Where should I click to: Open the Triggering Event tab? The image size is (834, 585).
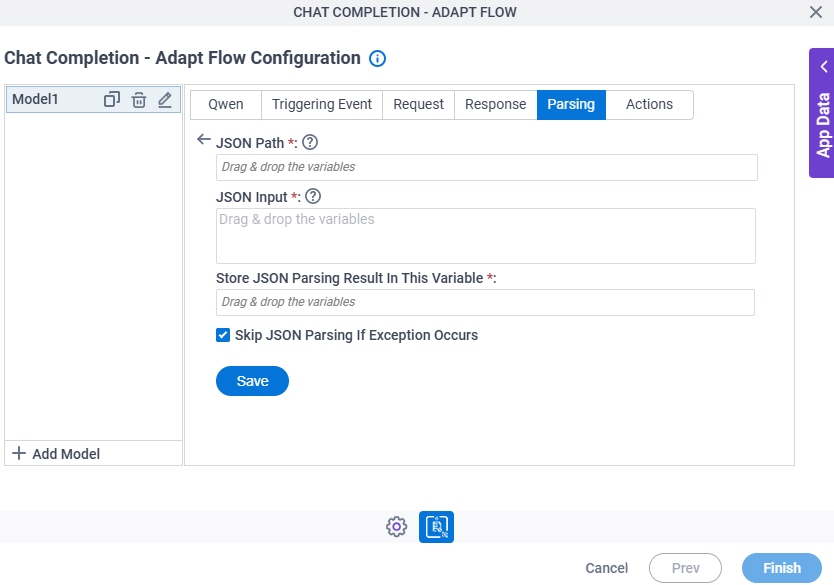[x=322, y=104]
